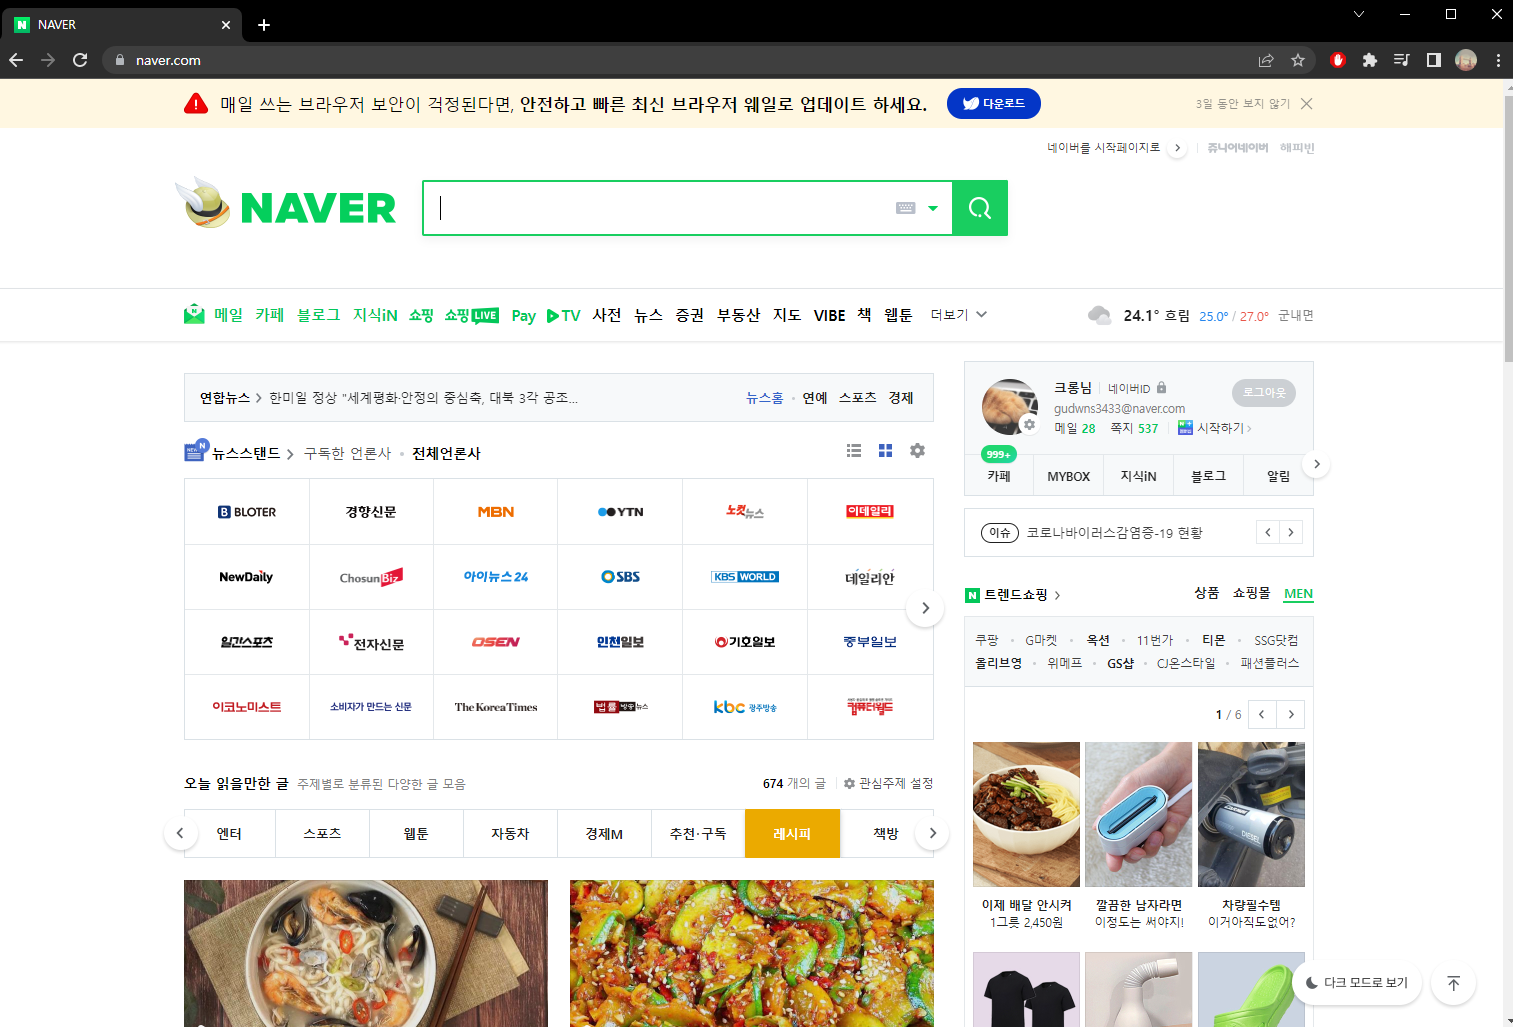Viewport: 1513px width, 1027px height.
Task: Click the 로그아웃 logout button
Action: [1264, 393]
